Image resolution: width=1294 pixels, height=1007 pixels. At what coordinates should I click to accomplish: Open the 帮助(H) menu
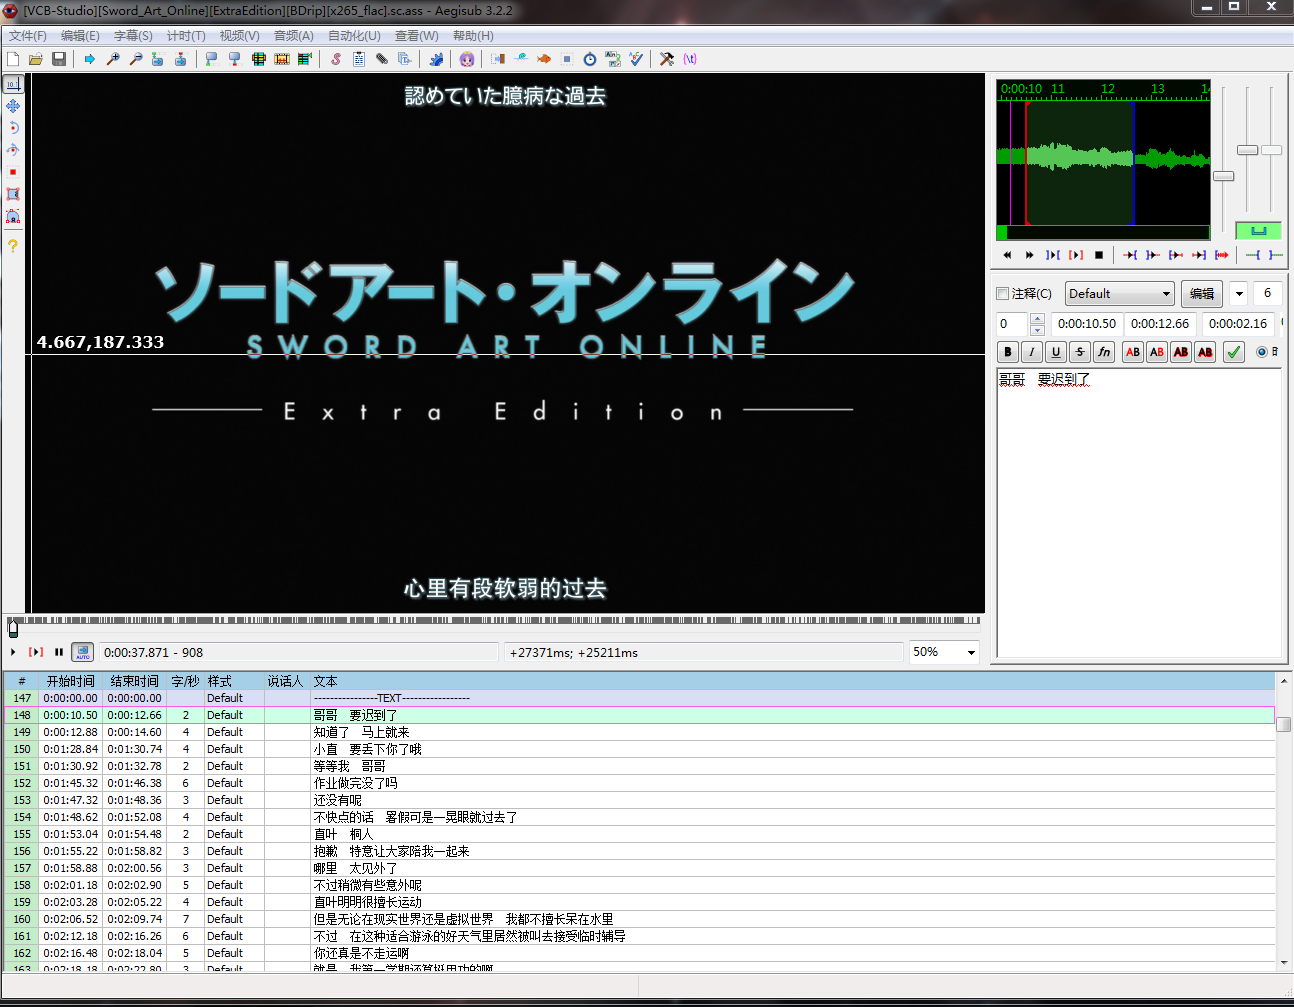pyautogui.click(x=473, y=36)
